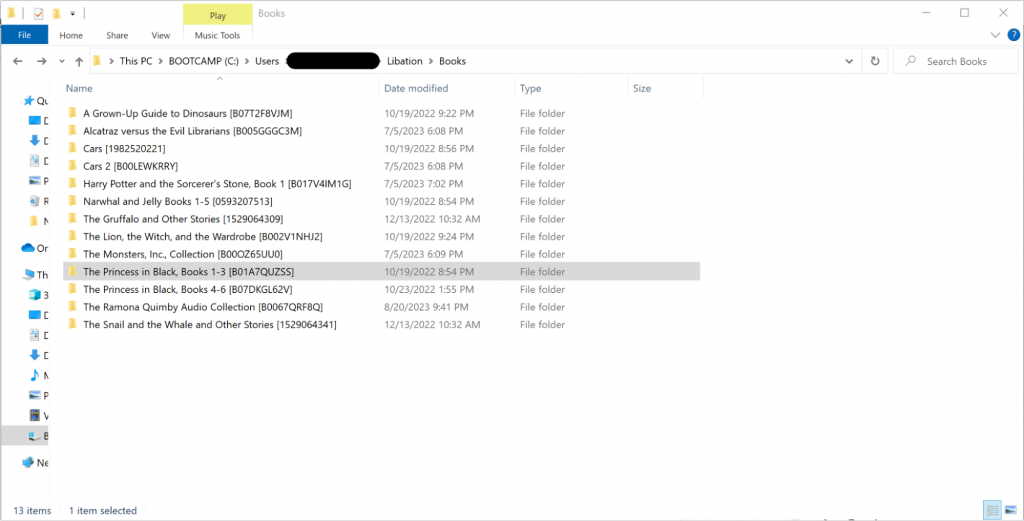The width and height of the screenshot is (1024, 521).
Task: Open the address bar history dropdown
Action: coord(849,61)
